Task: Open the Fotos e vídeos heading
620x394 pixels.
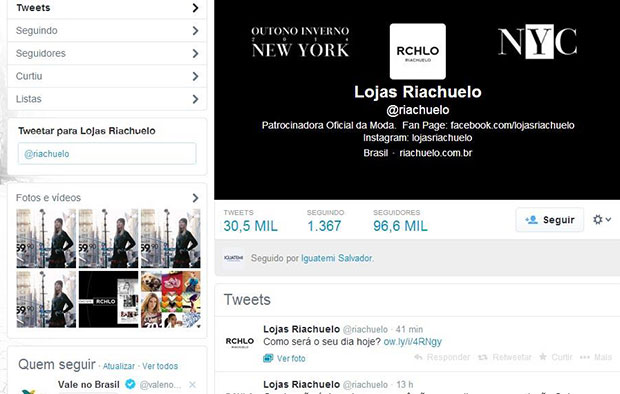Action: 48,197
